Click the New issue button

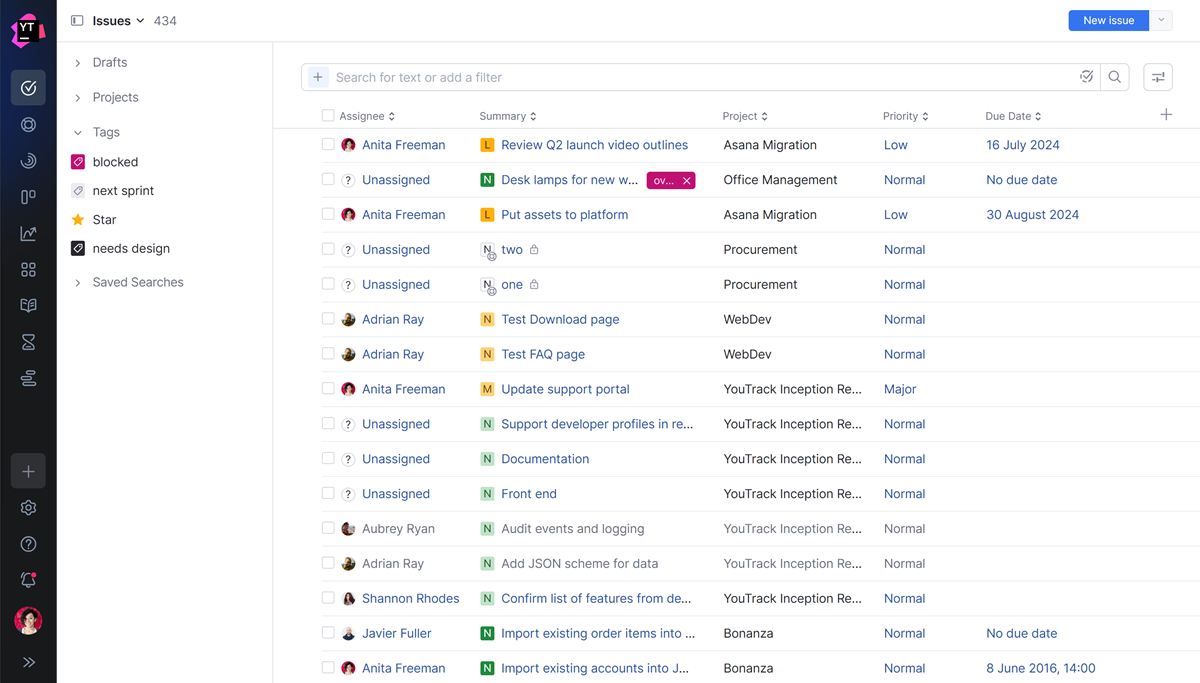(1107, 20)
